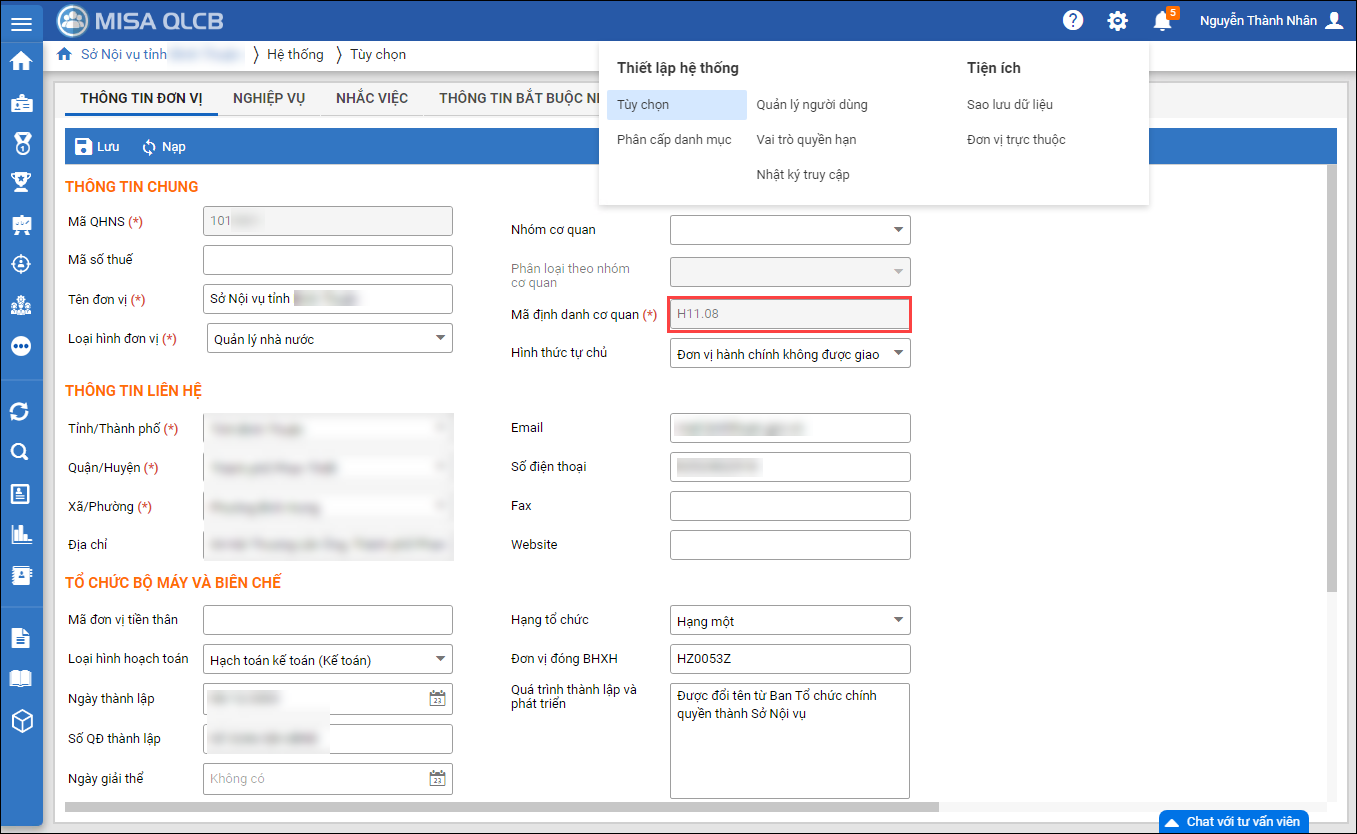Click the refresh sync sidebar icon
This screenshot has height=834, width=1357.
[20, 411]
